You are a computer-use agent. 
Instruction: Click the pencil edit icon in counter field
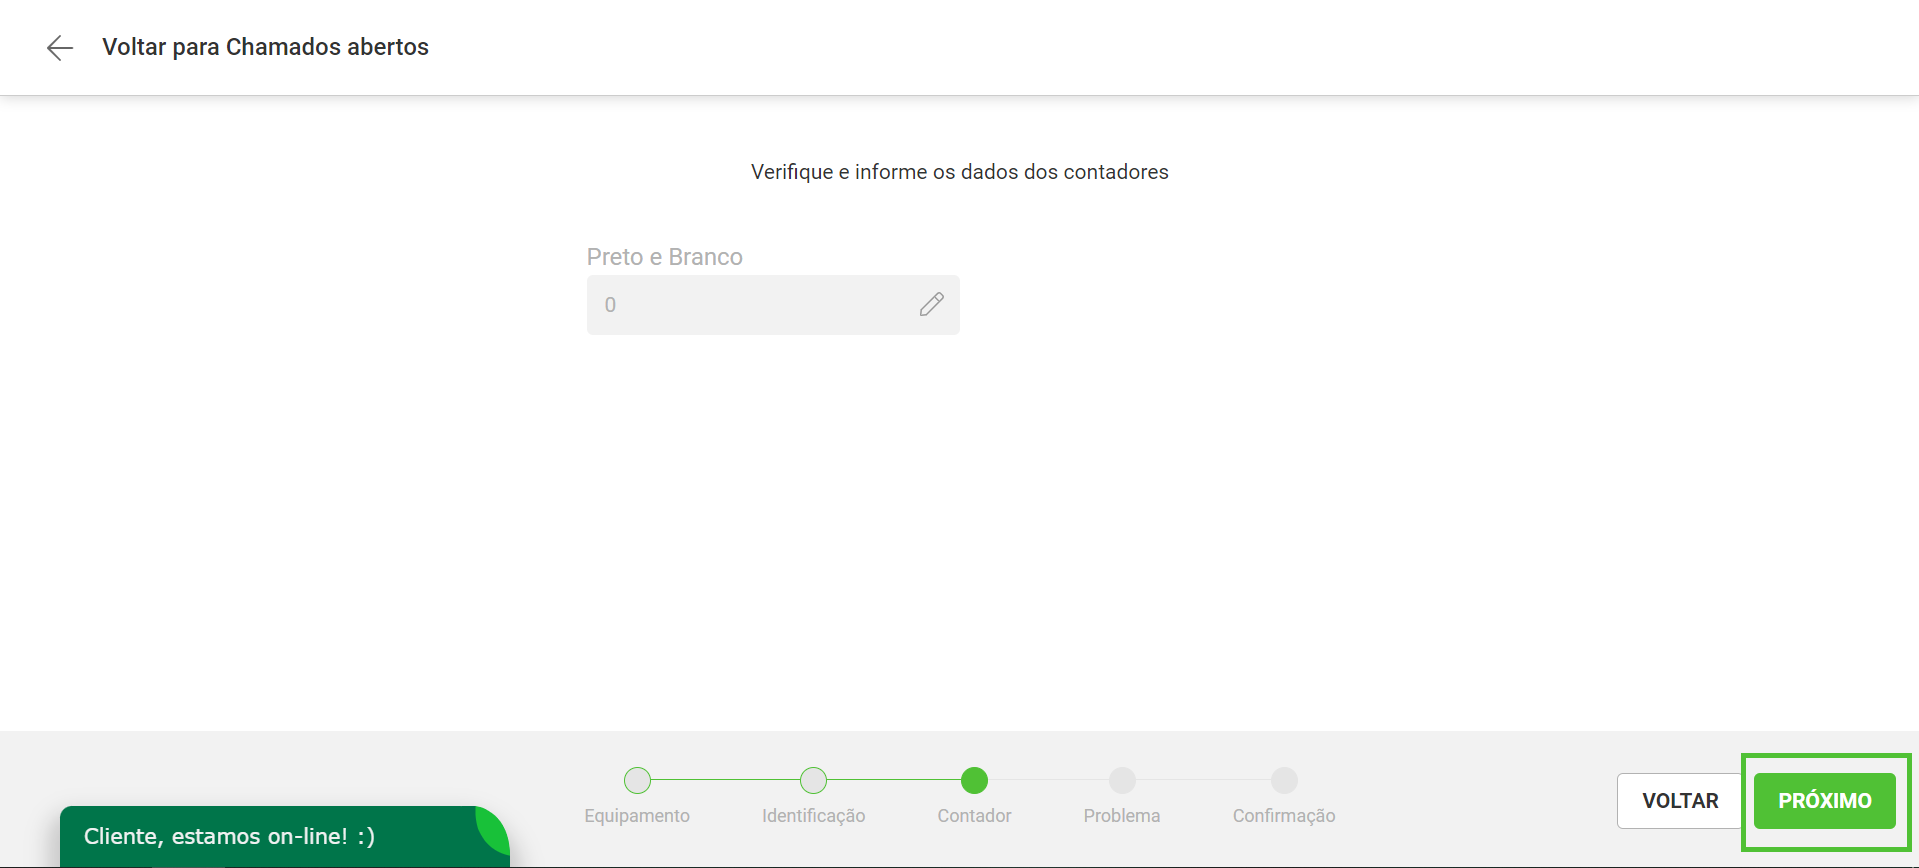pos(931,304)
